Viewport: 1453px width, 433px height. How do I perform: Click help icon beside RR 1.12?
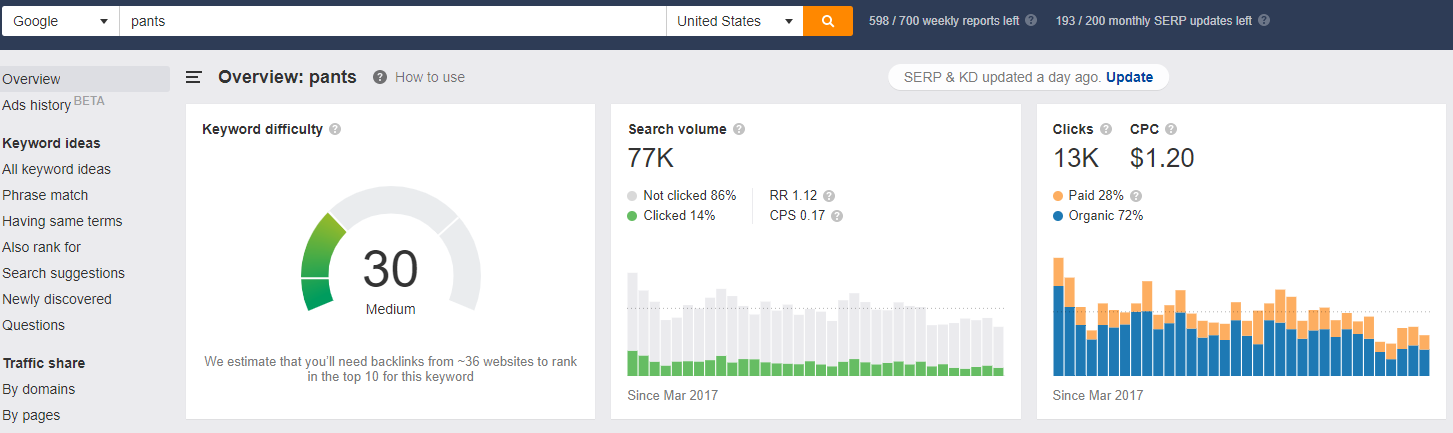(x=829, y=196)
